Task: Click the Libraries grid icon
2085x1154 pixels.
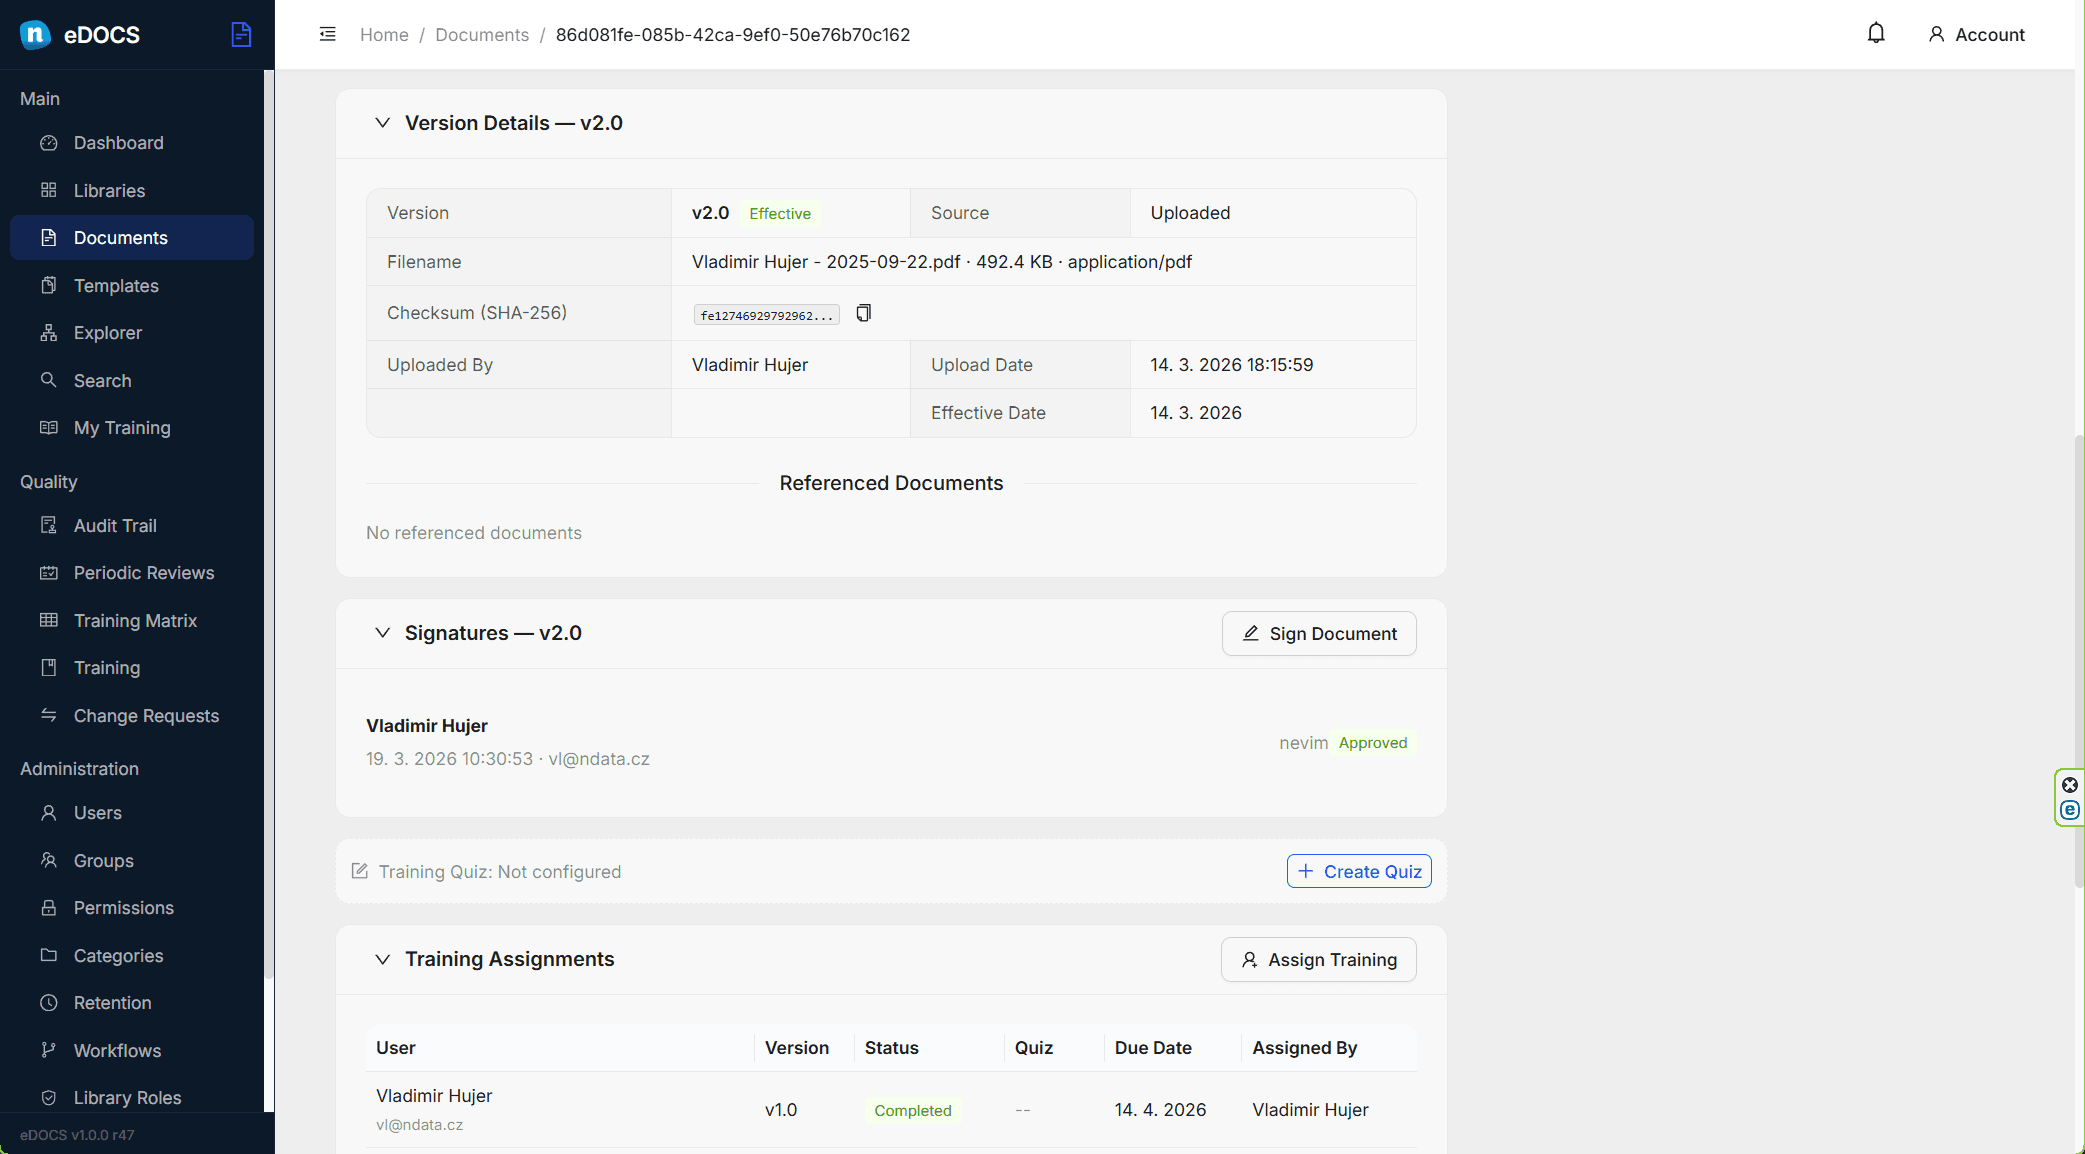Action: click(x=48, y=190)
